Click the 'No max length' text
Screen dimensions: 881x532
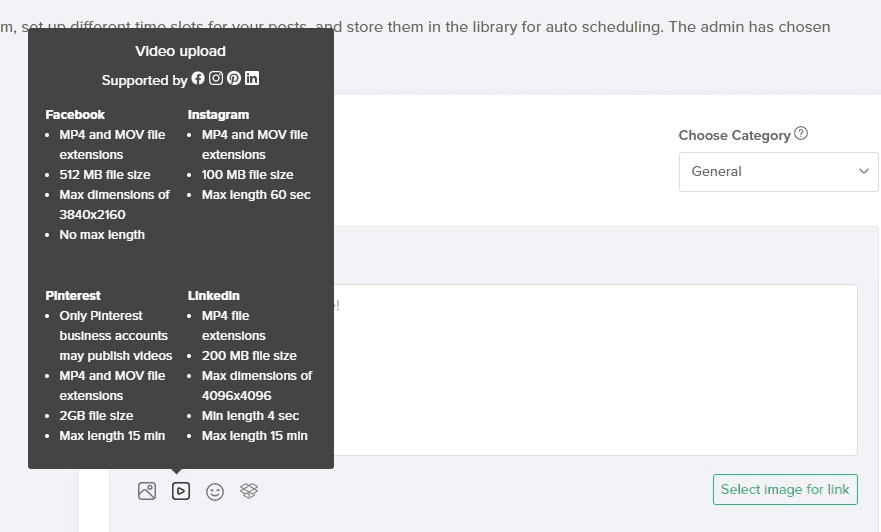102,235
